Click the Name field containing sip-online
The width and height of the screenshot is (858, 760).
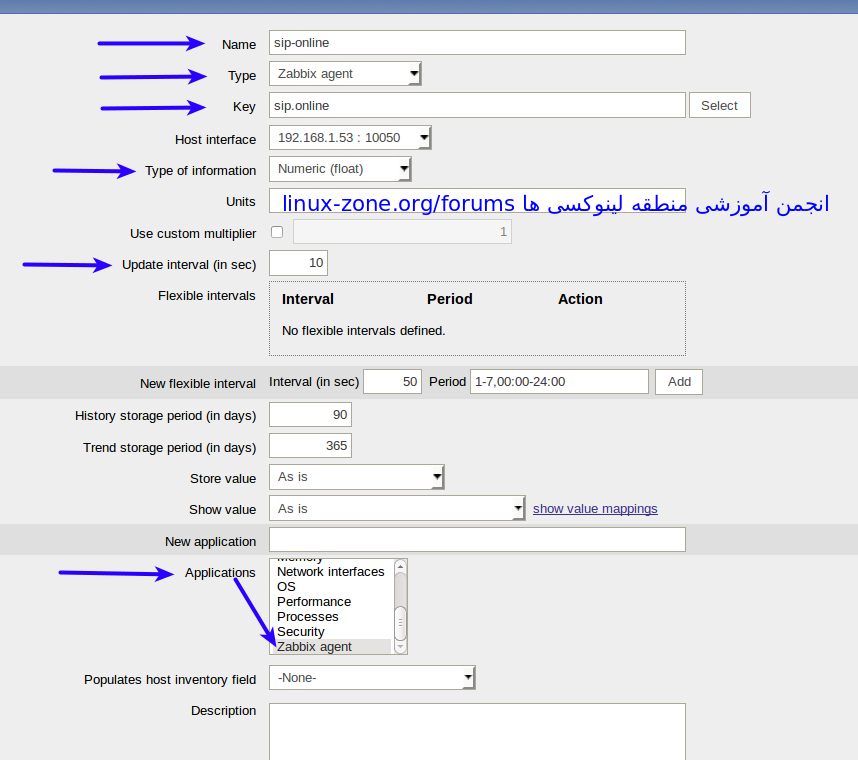[x=477, y=43]
